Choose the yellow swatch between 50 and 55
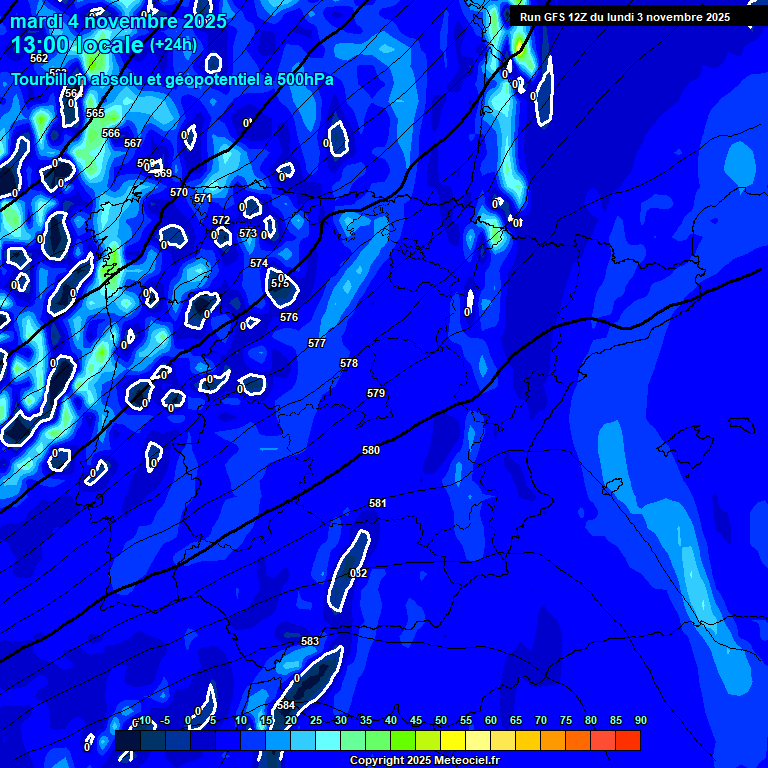Viewport: 768px width, 768px height. click(x=453, y=741)
